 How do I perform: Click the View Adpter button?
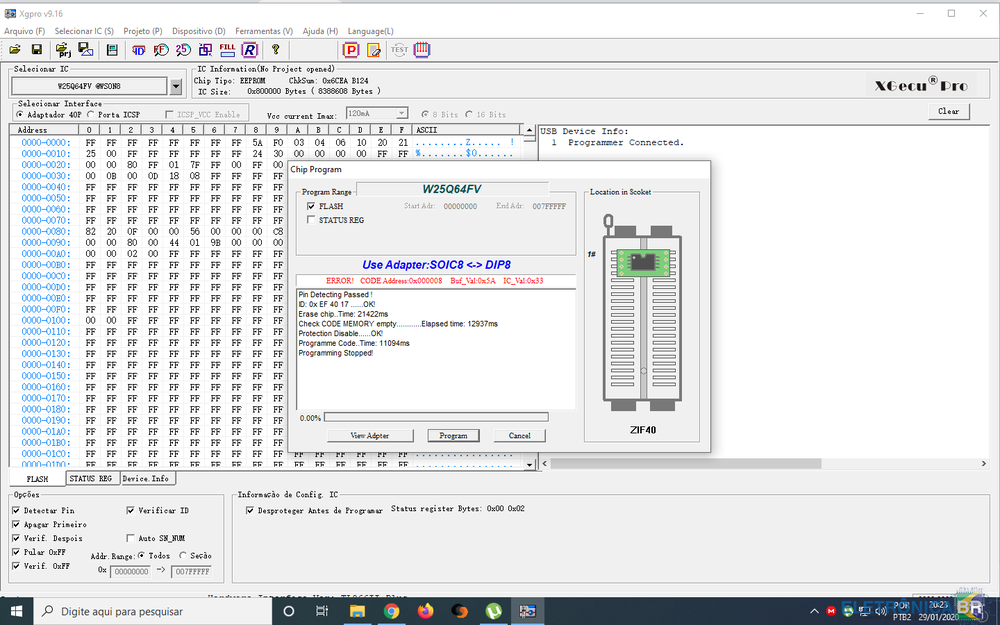point(370,435)
